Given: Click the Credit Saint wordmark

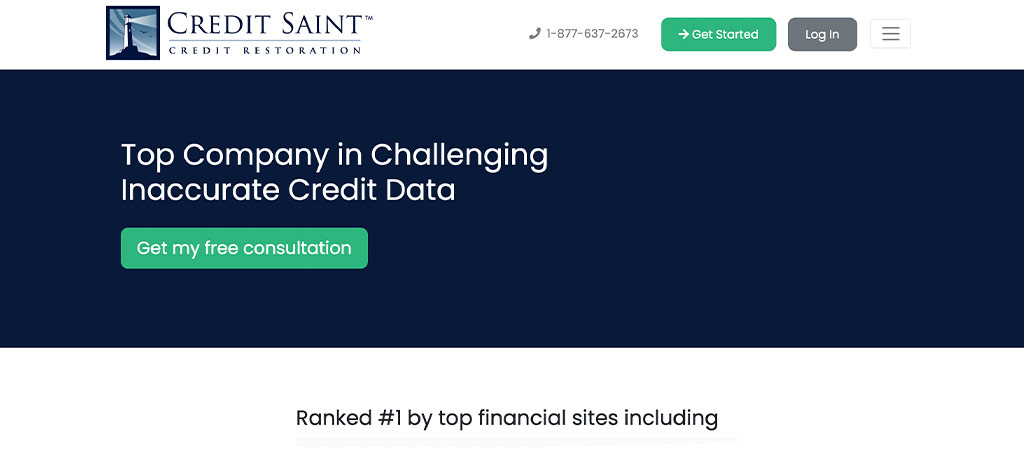Looking at the screenshot, I should (x=265, y=24).
